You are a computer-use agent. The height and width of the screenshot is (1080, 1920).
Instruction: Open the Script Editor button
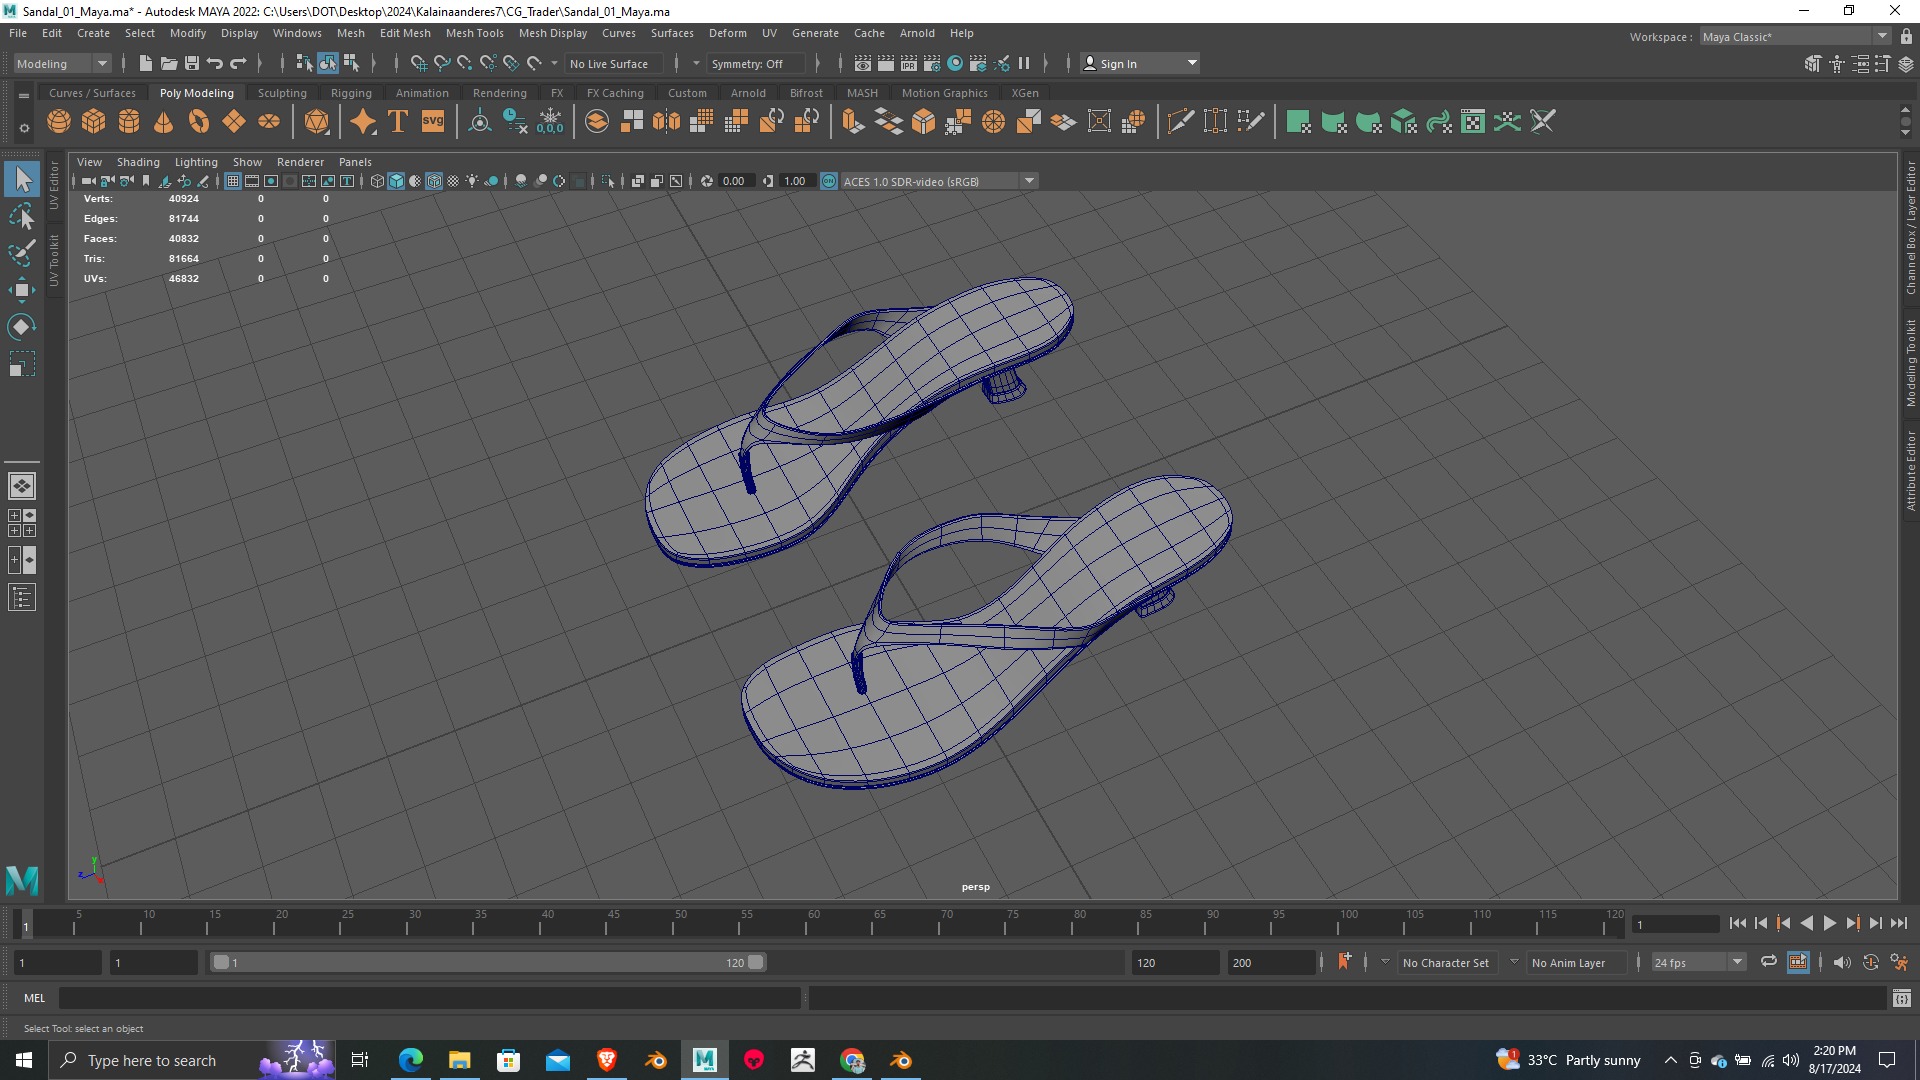pyautogui.click(x=1901, y=998)
